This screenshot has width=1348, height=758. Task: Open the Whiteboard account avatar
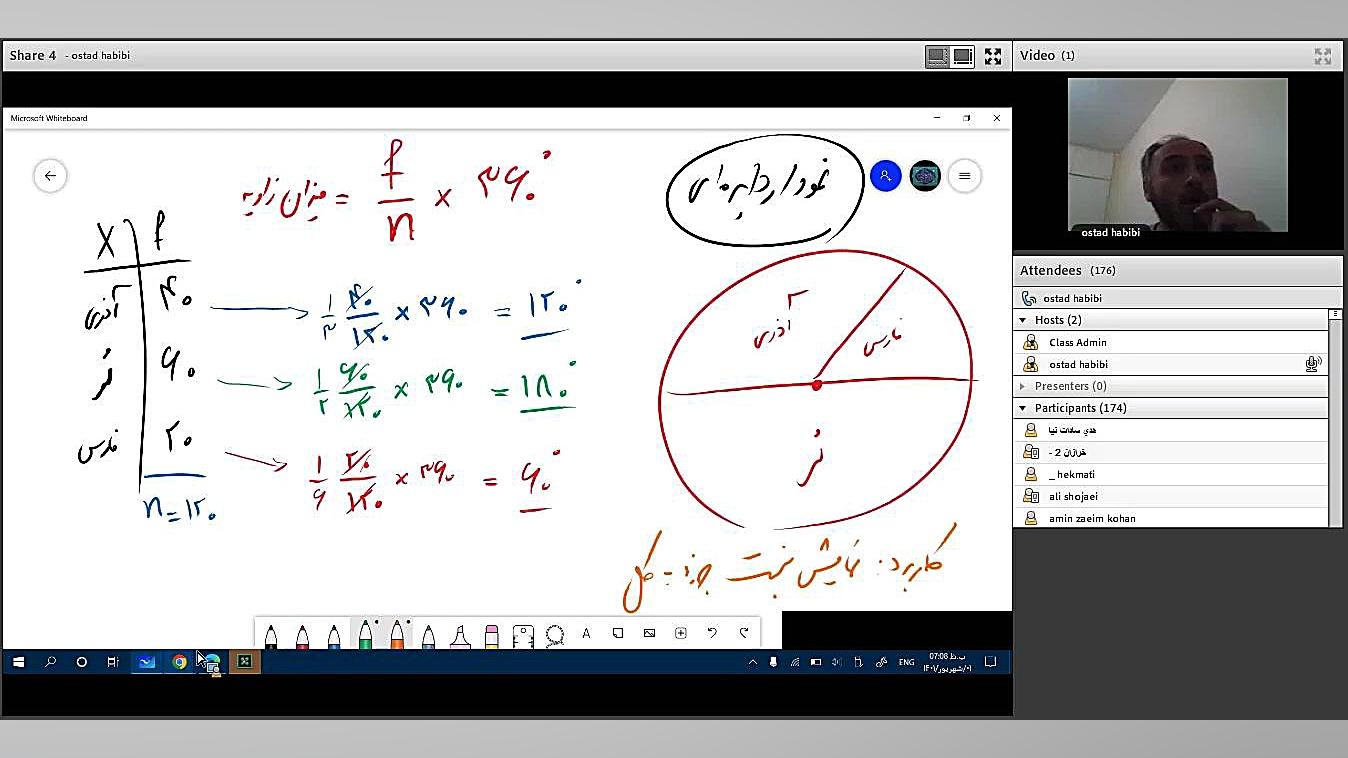point(925,176)
